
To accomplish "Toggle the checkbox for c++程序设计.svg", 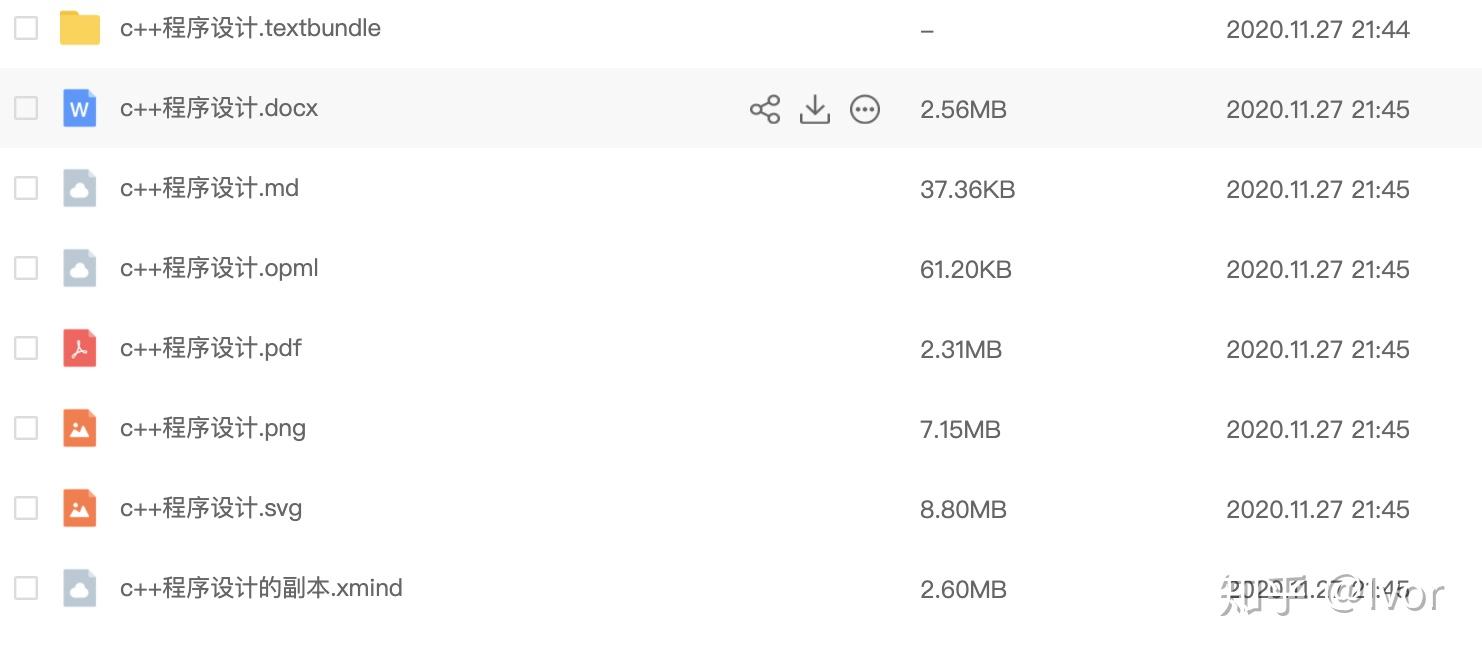I will [x=26, y=508].
